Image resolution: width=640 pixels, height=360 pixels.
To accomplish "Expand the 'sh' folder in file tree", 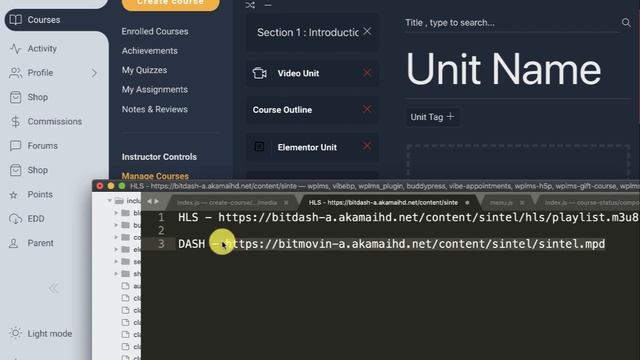I will (116, 273).
